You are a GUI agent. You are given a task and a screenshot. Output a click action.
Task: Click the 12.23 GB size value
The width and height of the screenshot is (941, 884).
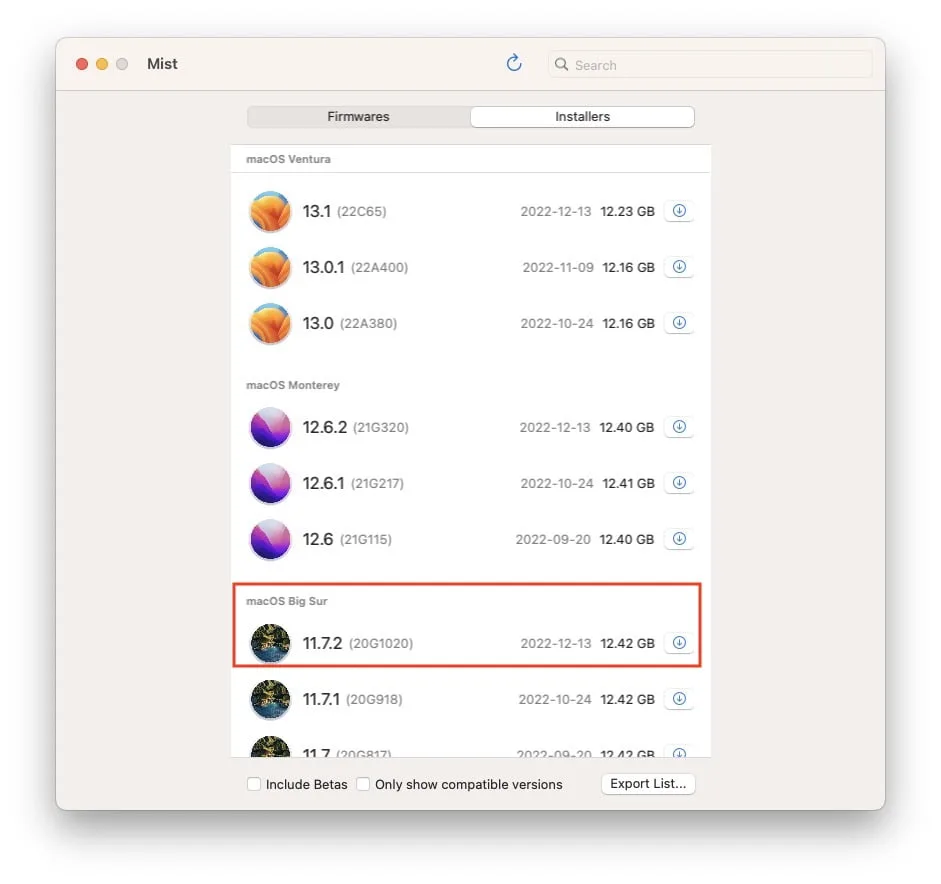pos(627,211)
